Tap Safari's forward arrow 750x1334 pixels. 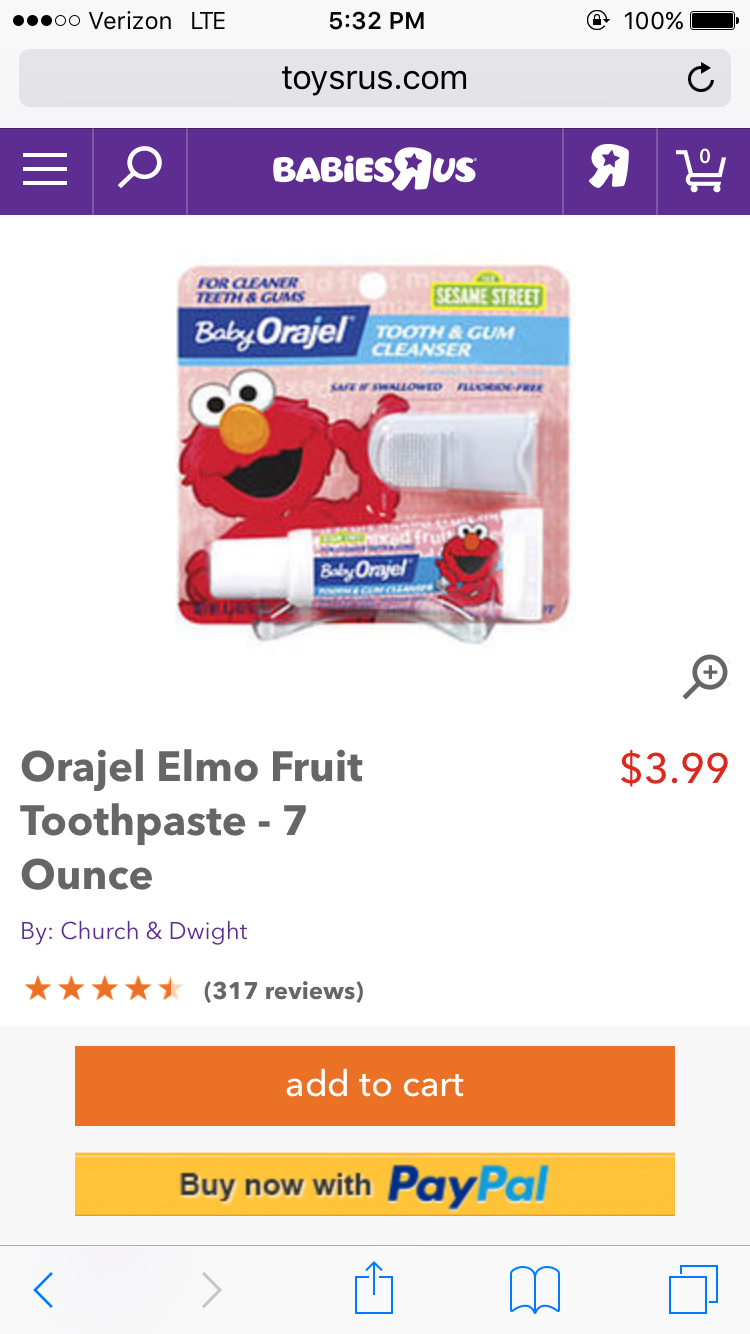(x=210, y=1290)
